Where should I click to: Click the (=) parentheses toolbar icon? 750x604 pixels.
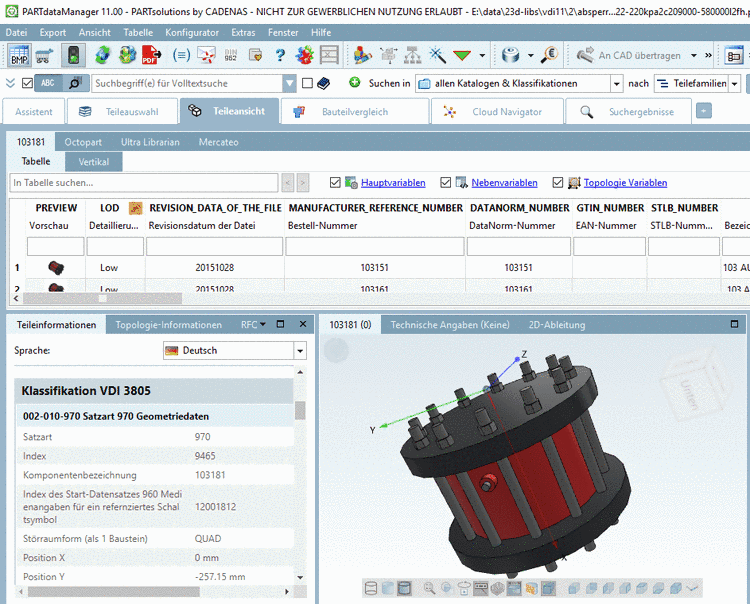coord(181,55)
